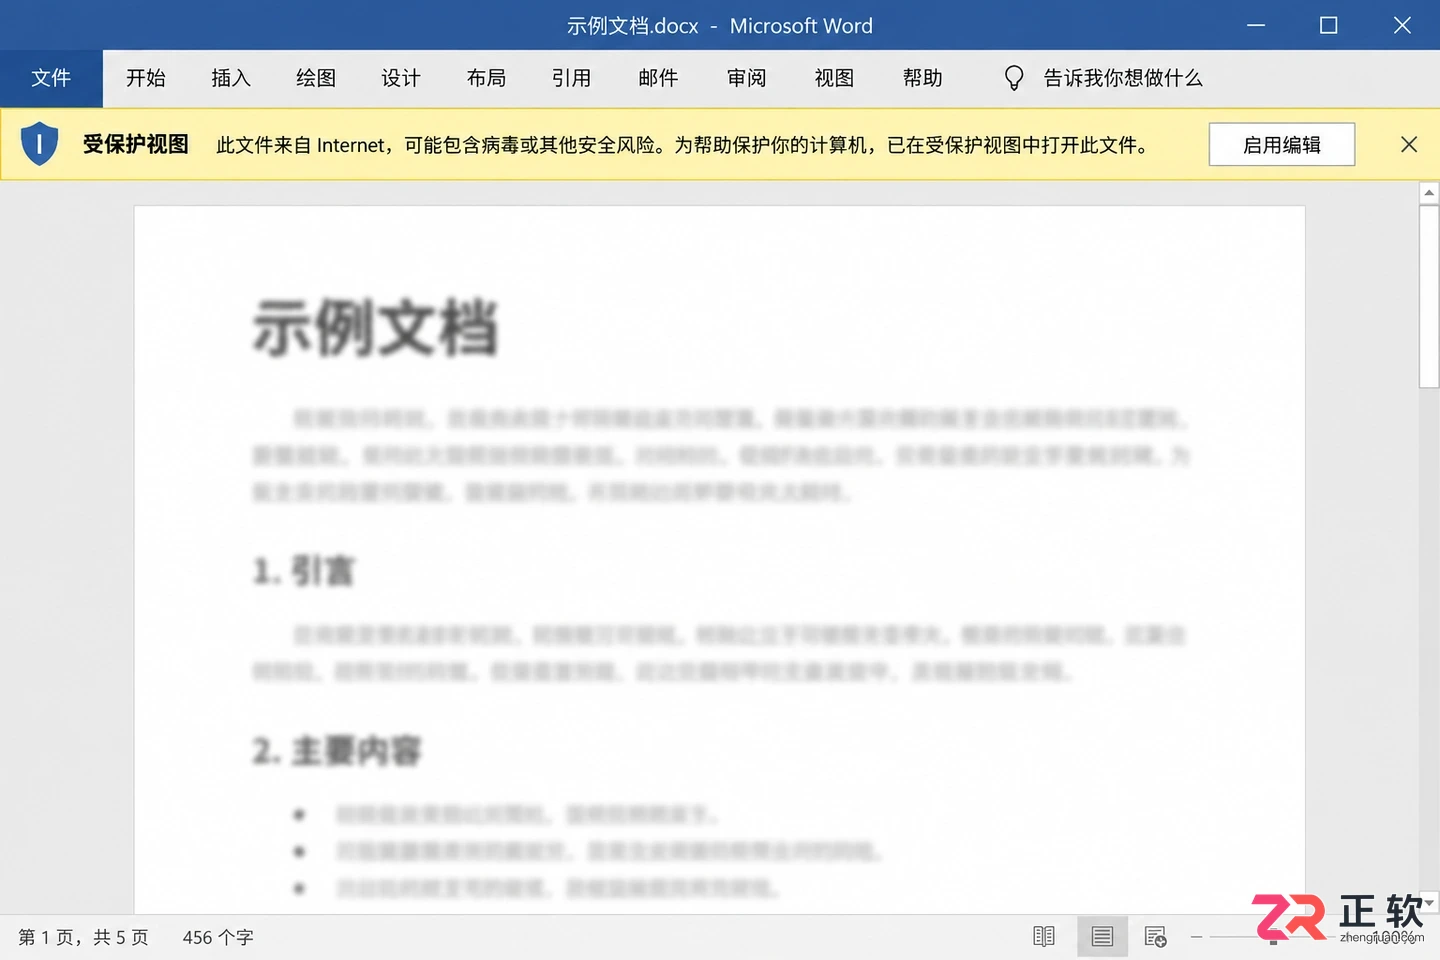1440x960 pixels.
Task: Switch to the 视图 tab
Action: tap(834, 78)
